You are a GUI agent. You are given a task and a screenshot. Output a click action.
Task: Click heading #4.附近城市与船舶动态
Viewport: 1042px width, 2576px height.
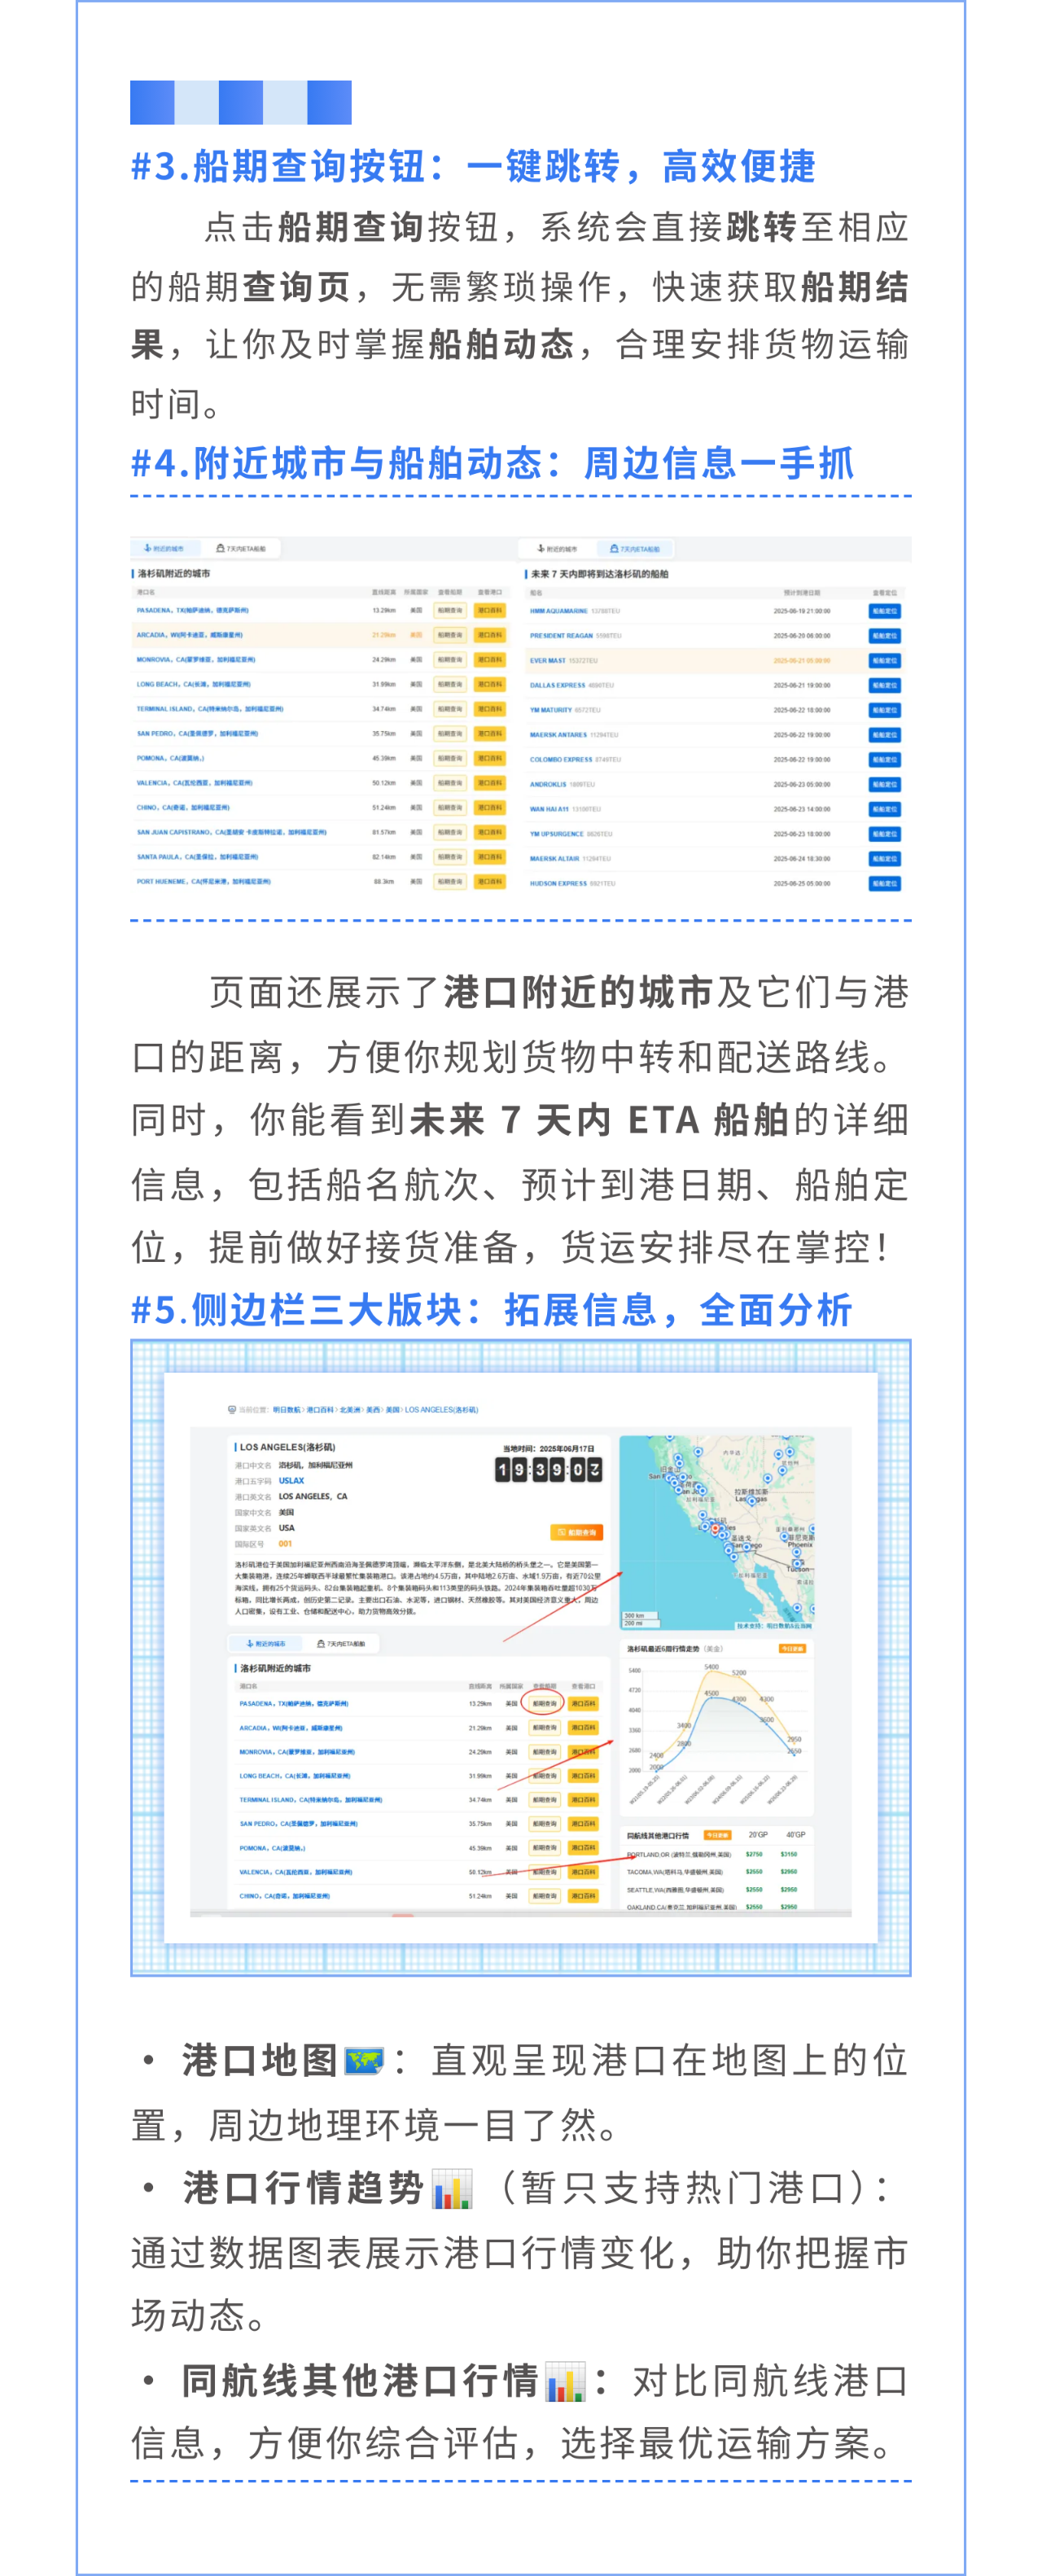click(x=493, y=463)
